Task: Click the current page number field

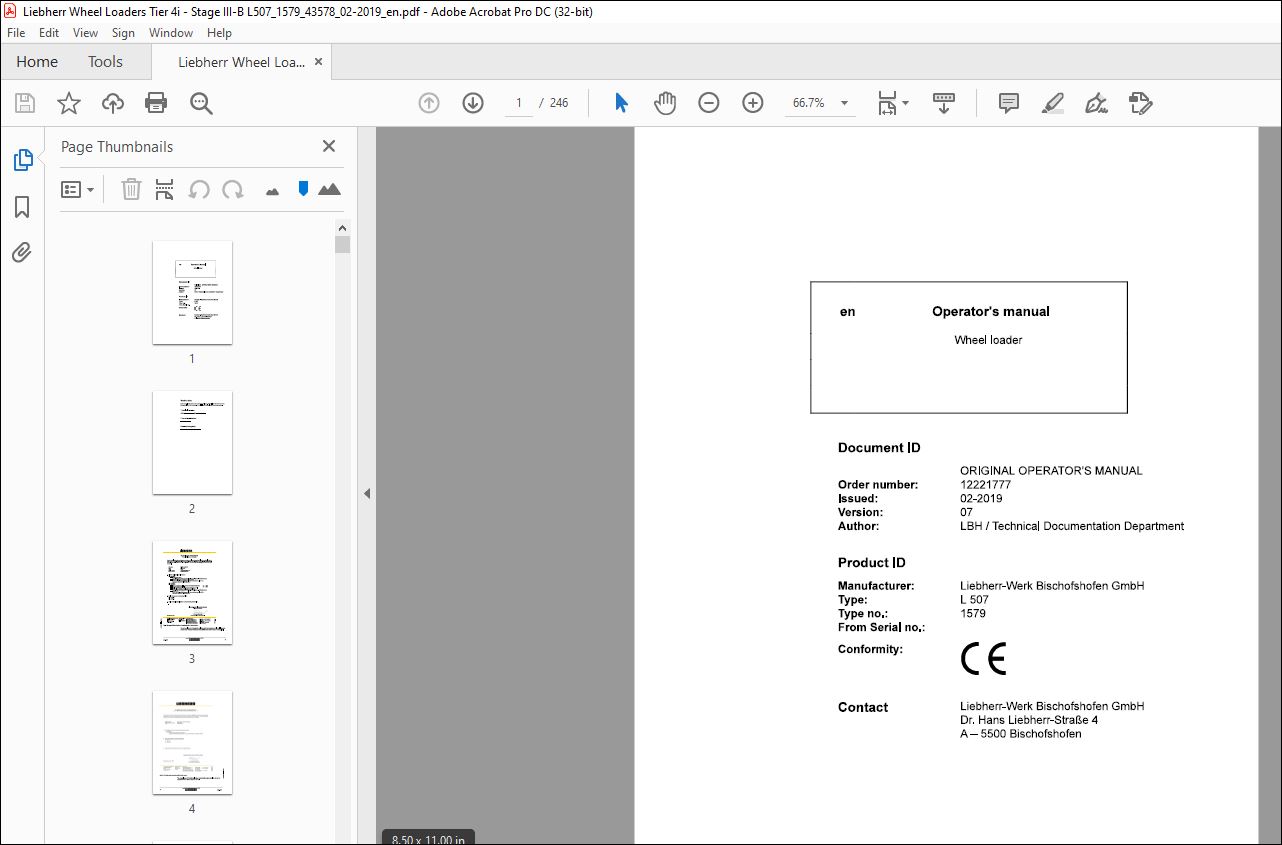Action: pos(518,103)
